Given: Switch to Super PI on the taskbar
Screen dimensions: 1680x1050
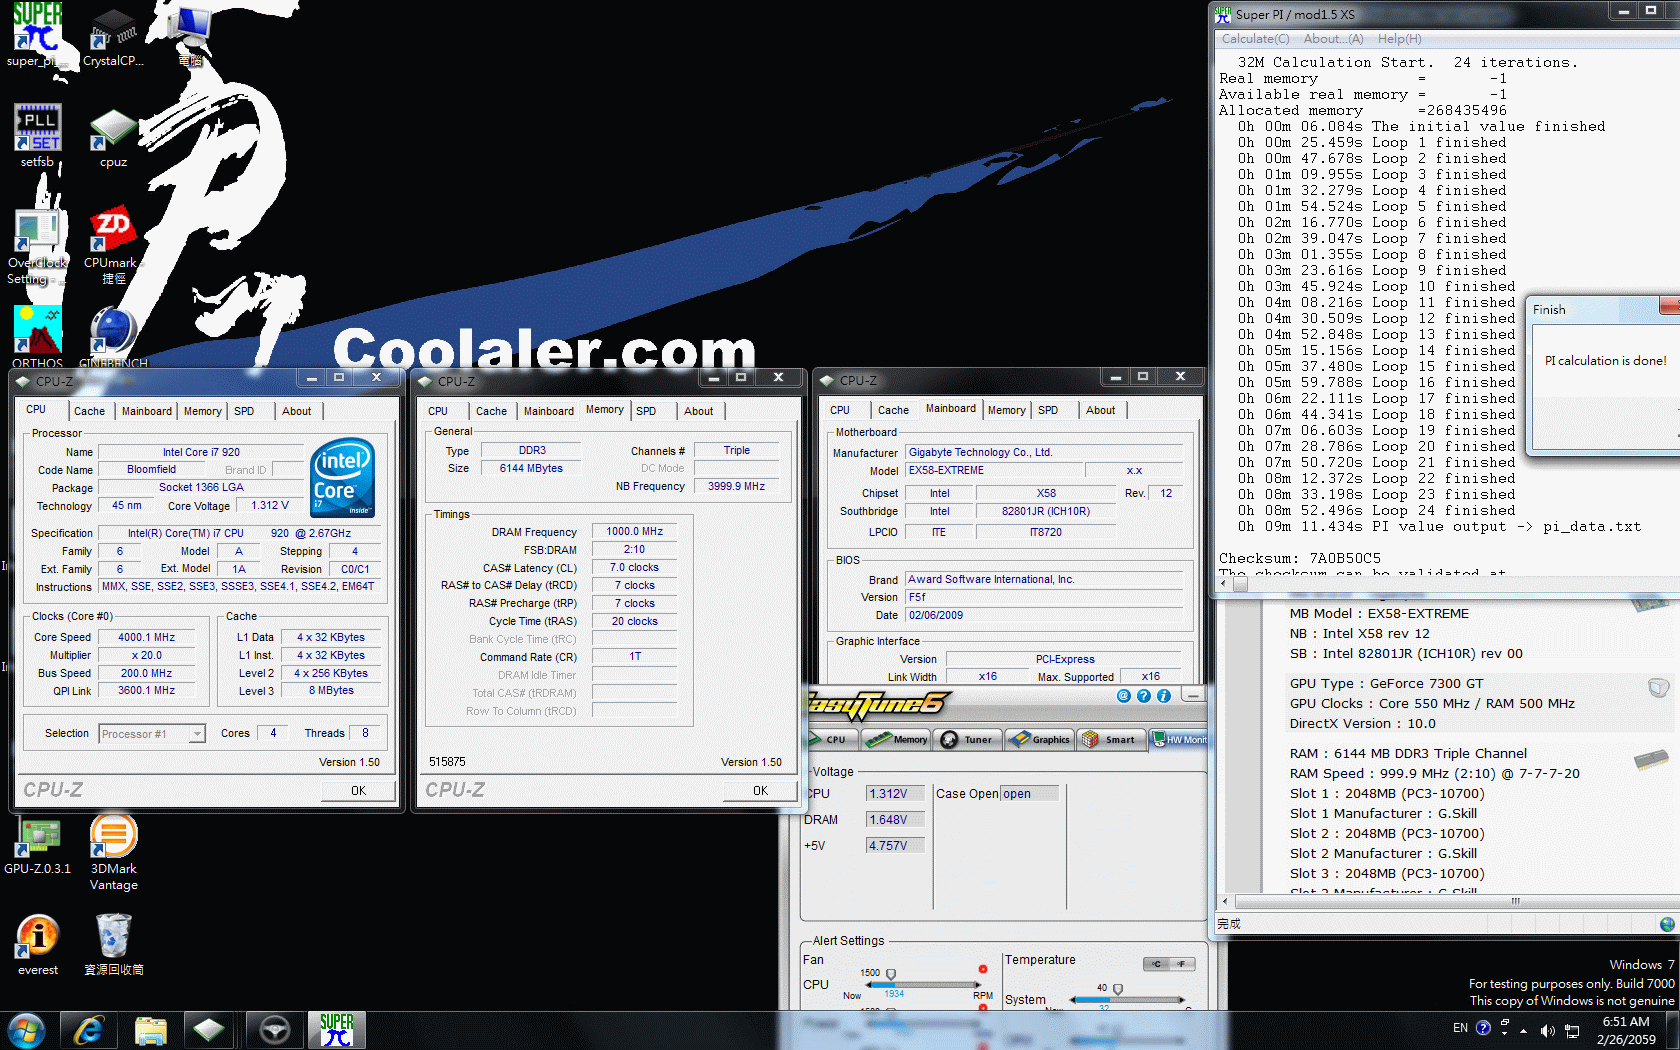Looking at the screenshot, I should pos(337,1030).
